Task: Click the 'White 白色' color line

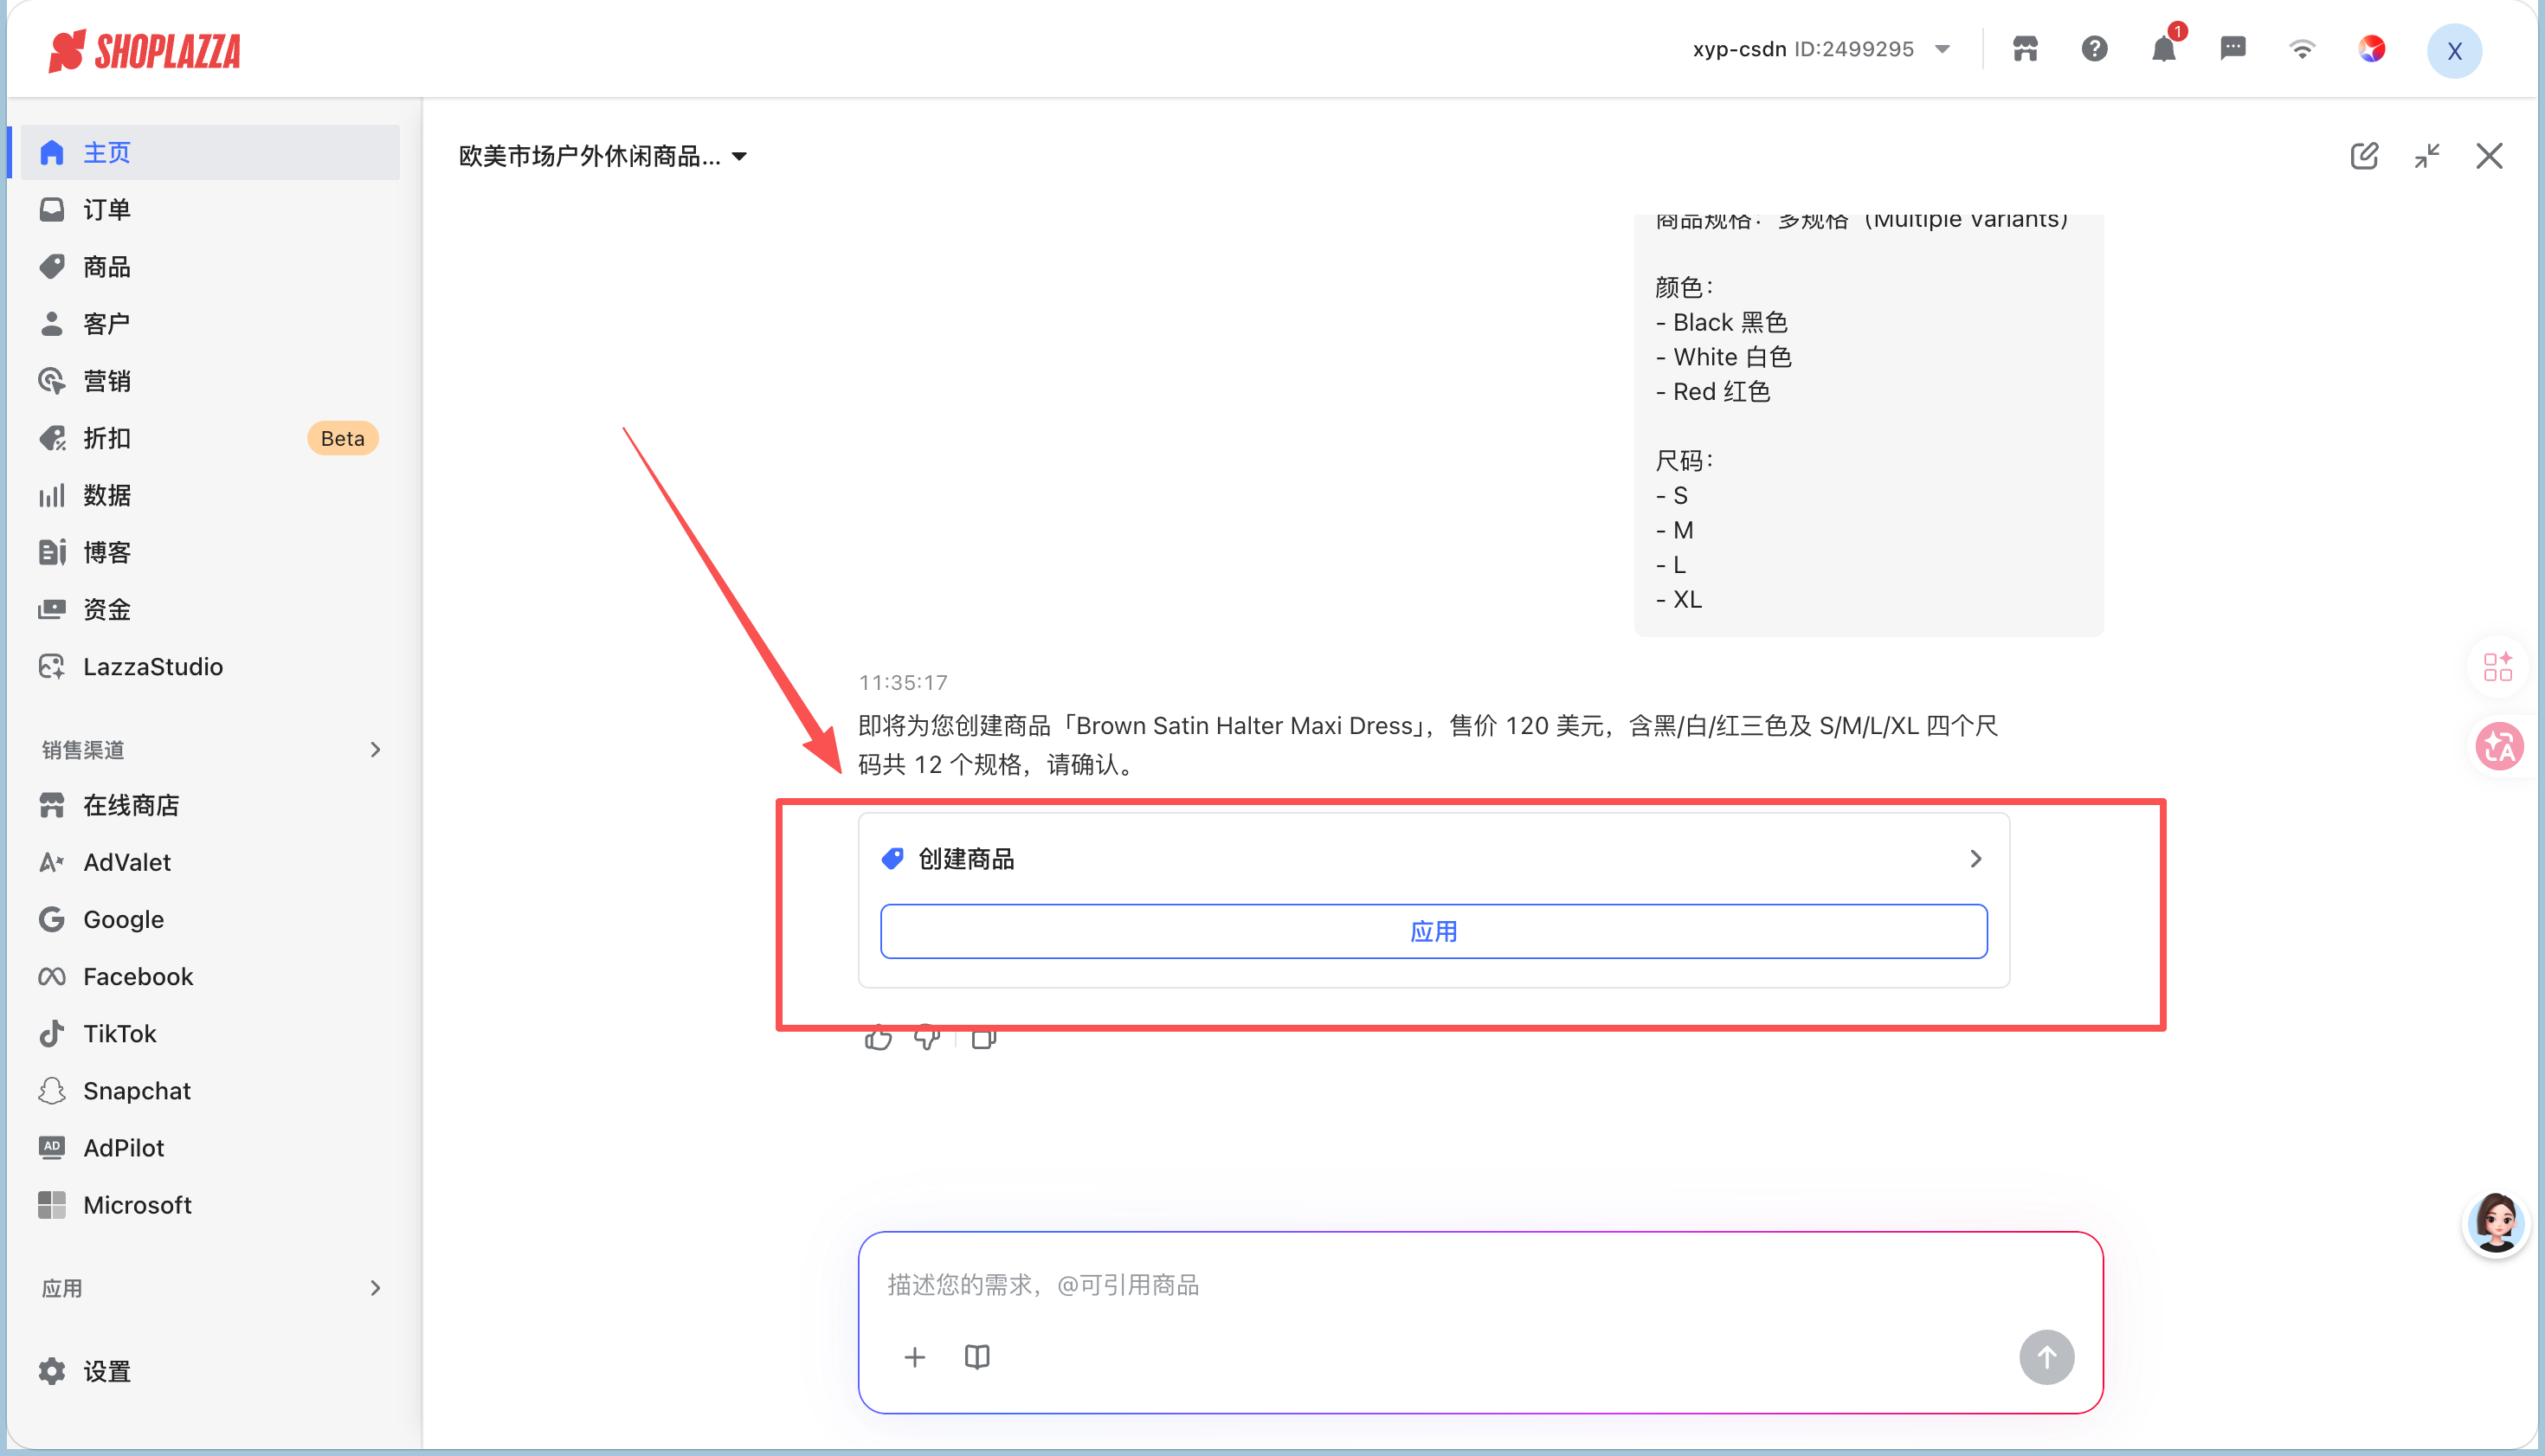Action: pyautogui.click(x=1723, y=357)
